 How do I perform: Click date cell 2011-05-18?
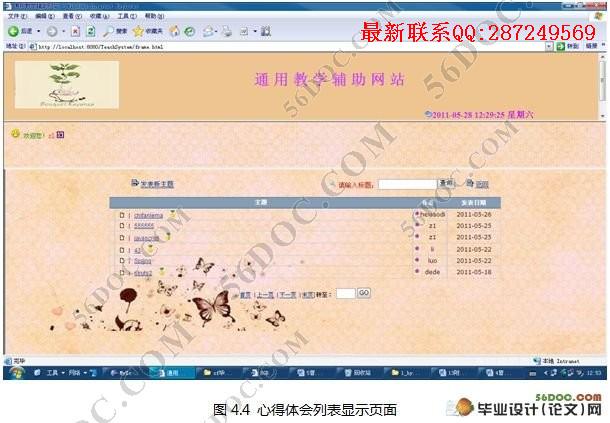[x=474, y=272]
